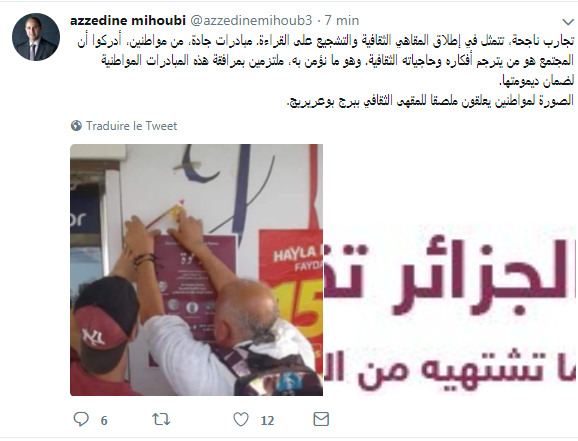
Task: Click the reply count showing 6
Action: pyautogui.click(x=104, y=420)
